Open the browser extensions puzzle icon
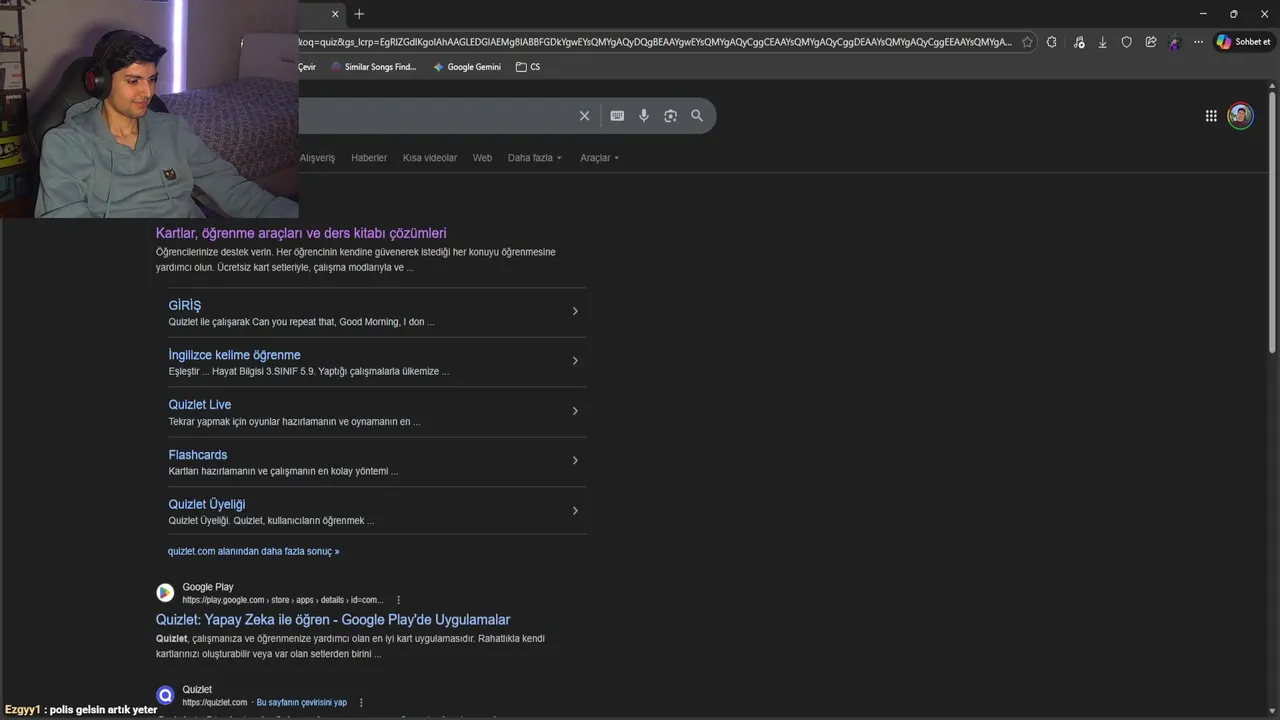The width and height of the screenshot is (1280, 720). tap(1052, 42)
